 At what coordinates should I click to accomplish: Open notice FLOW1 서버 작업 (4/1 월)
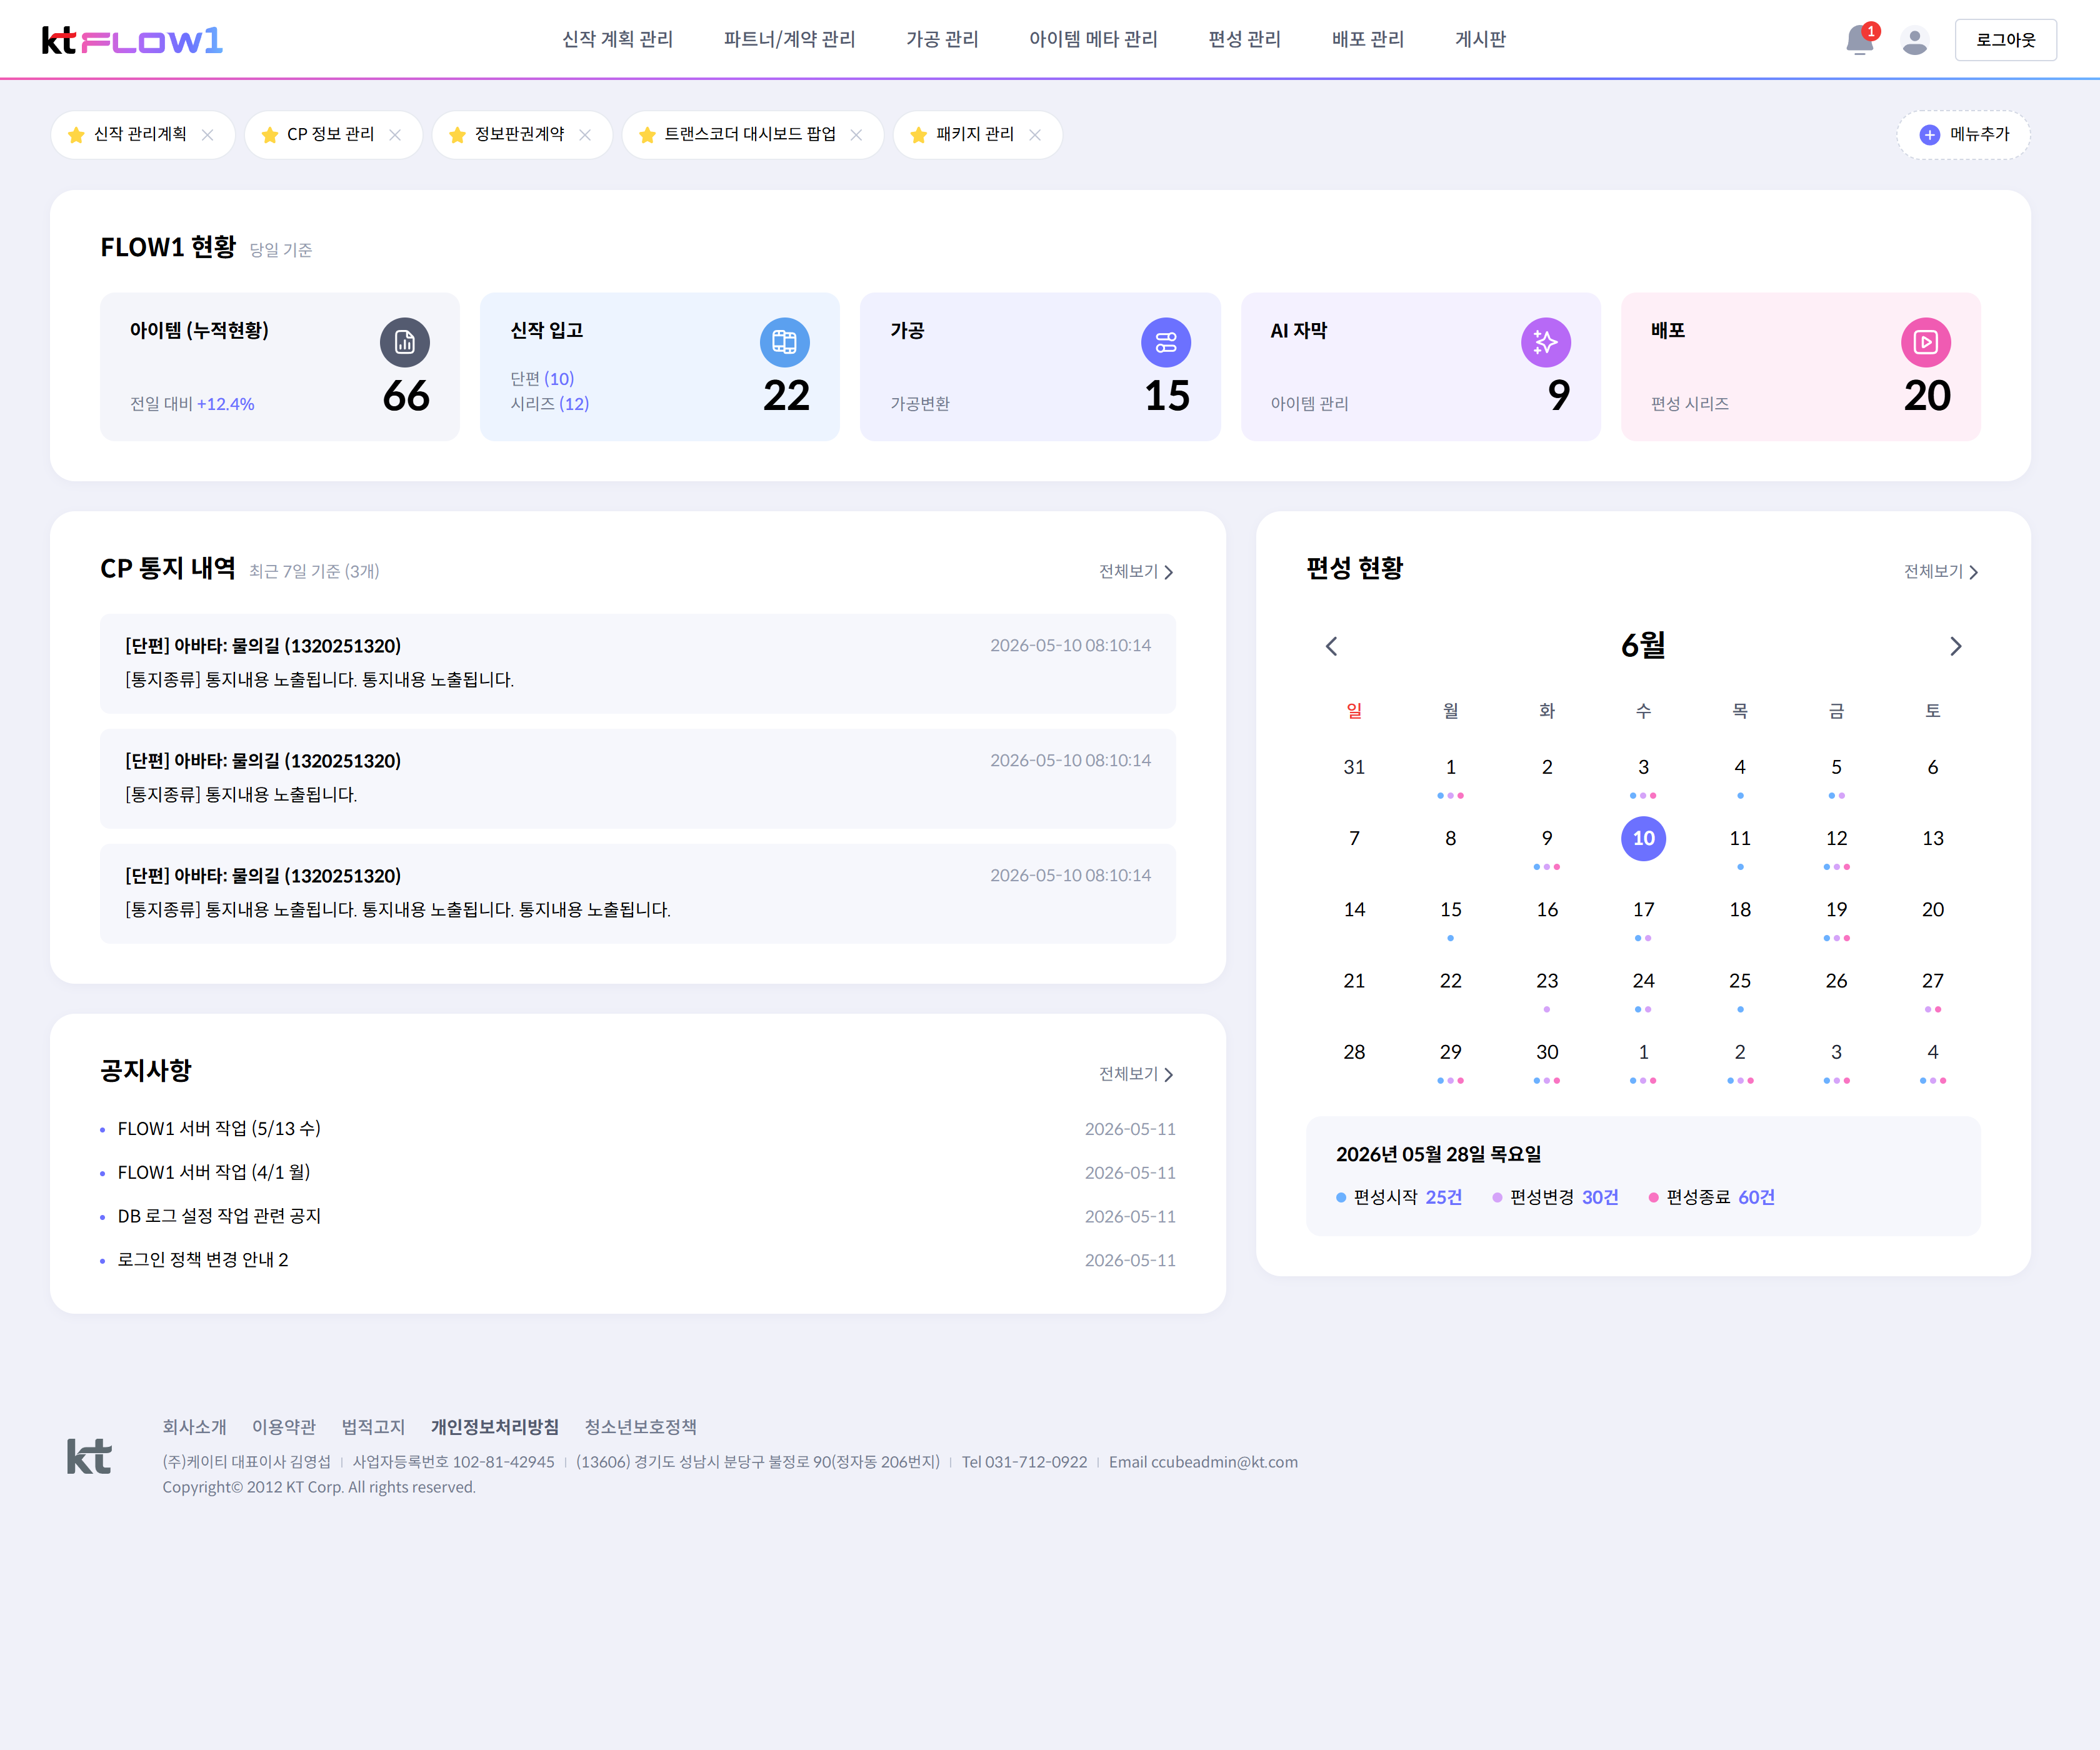[214, 1172]
